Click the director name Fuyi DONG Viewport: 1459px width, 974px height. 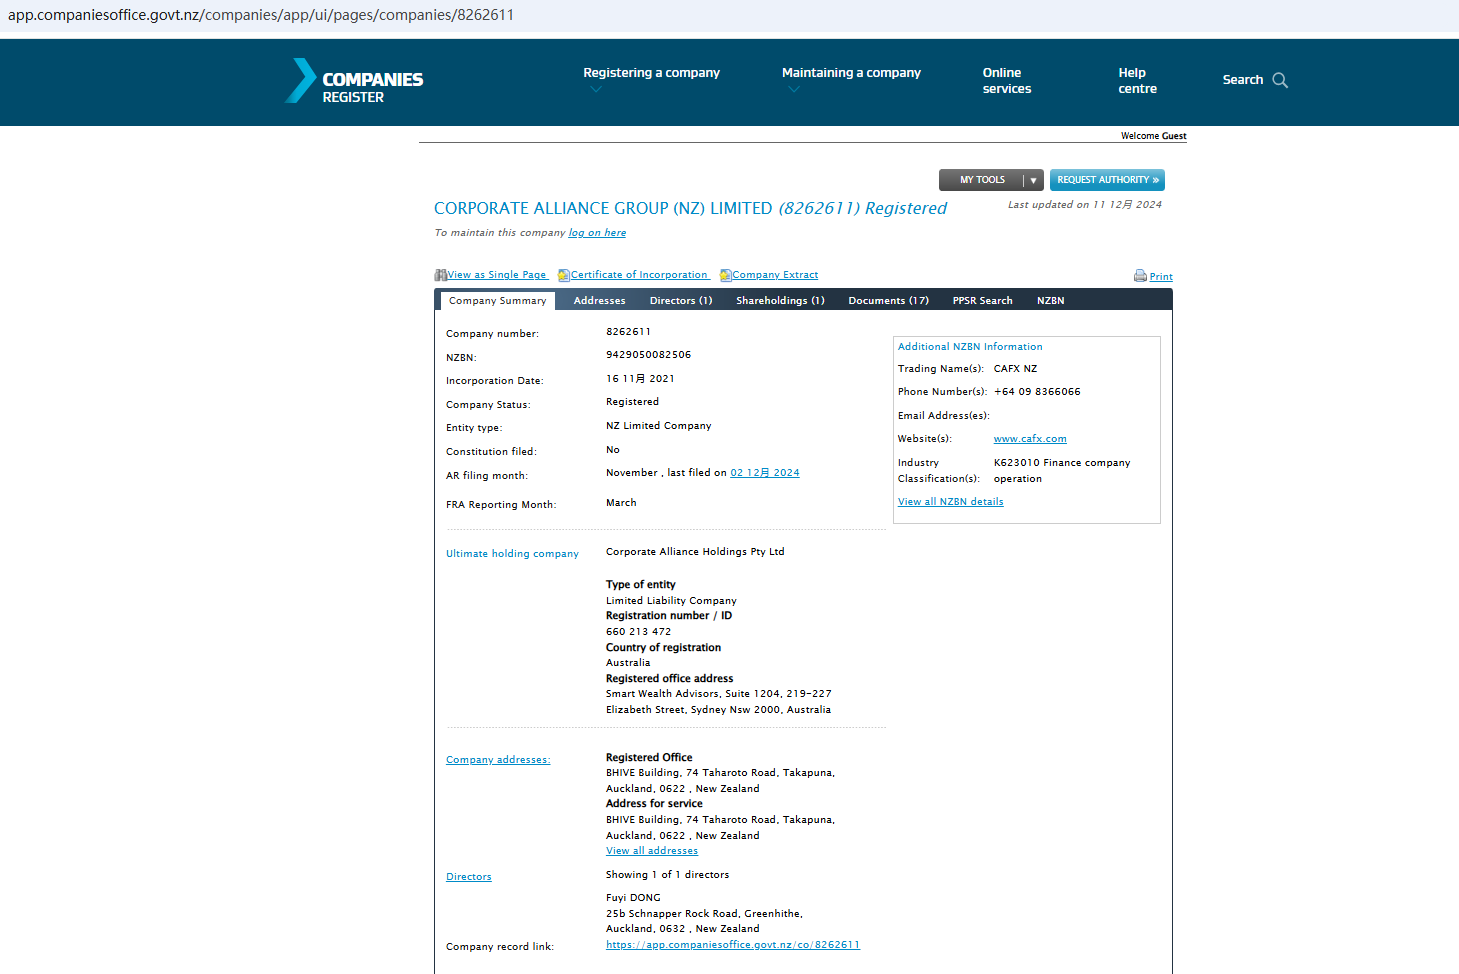633,898
